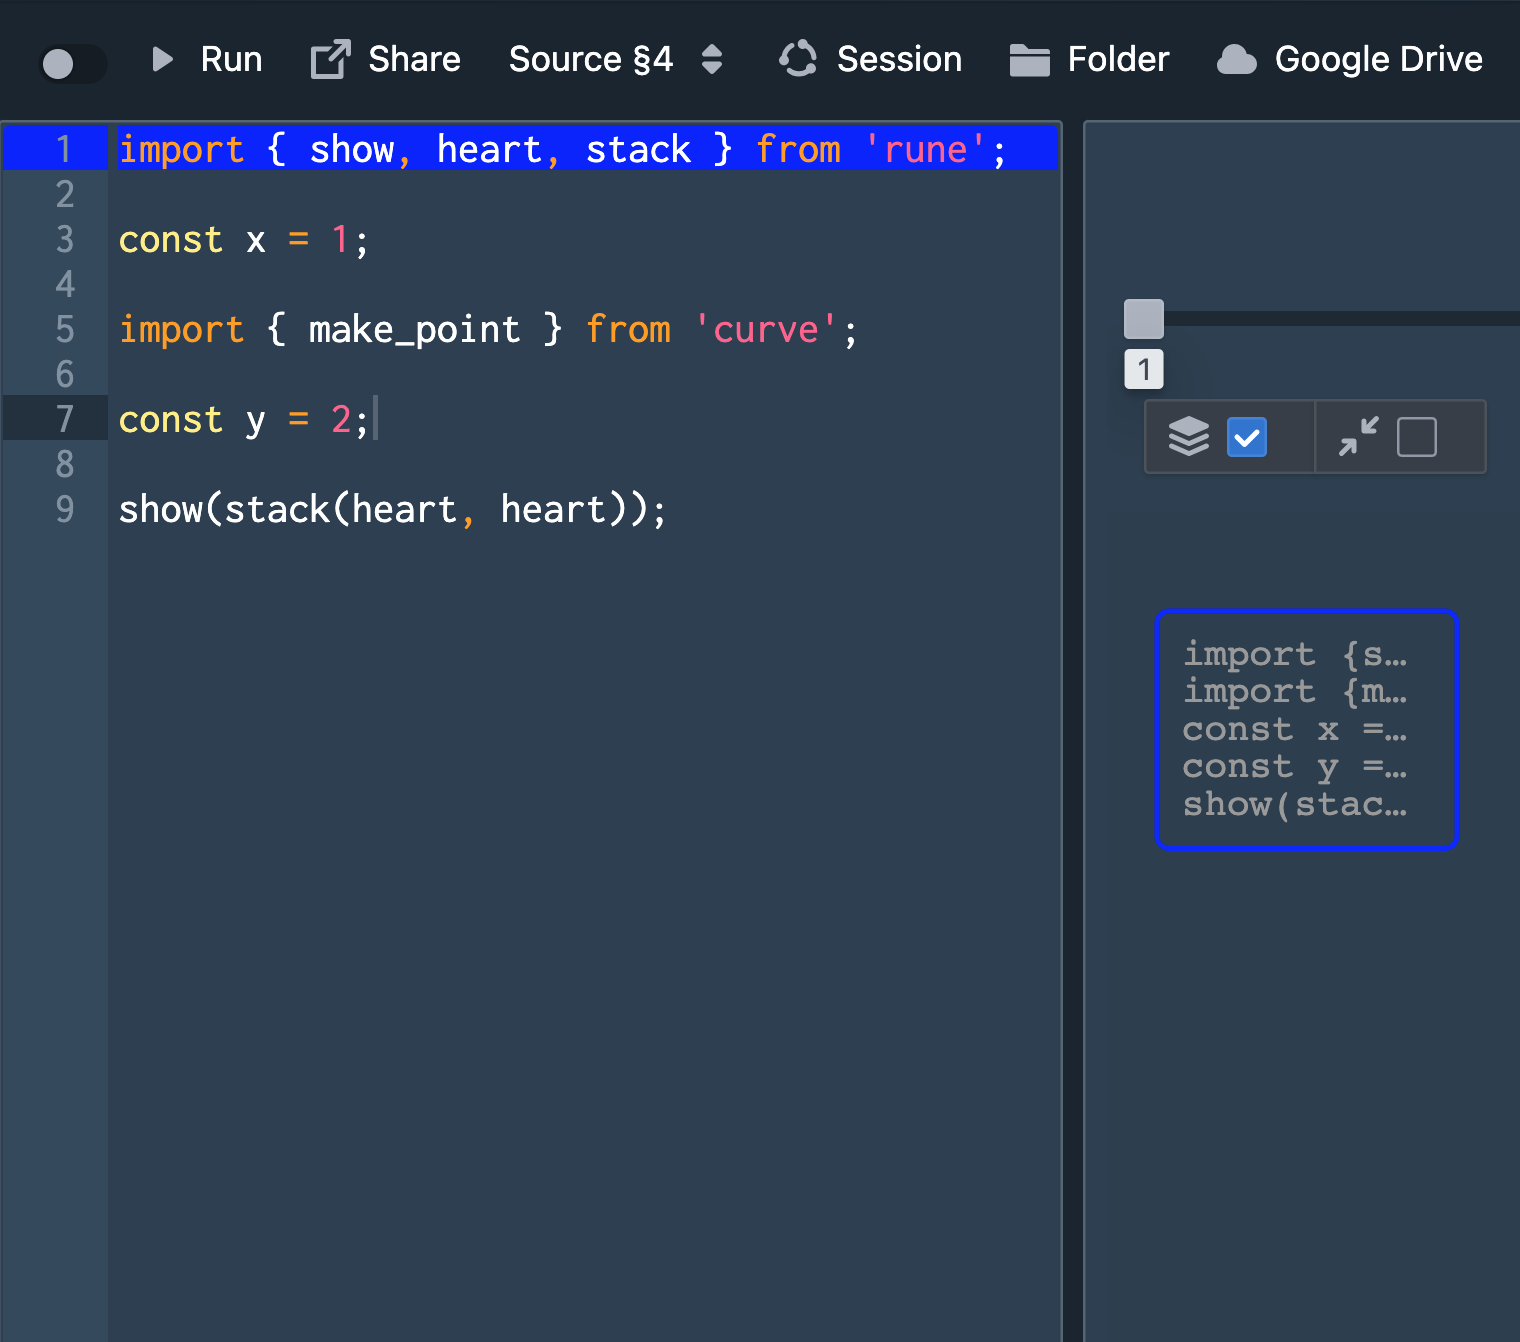Click the Session sync icon
1520x1342 pixels.
[x=797, y=59]
